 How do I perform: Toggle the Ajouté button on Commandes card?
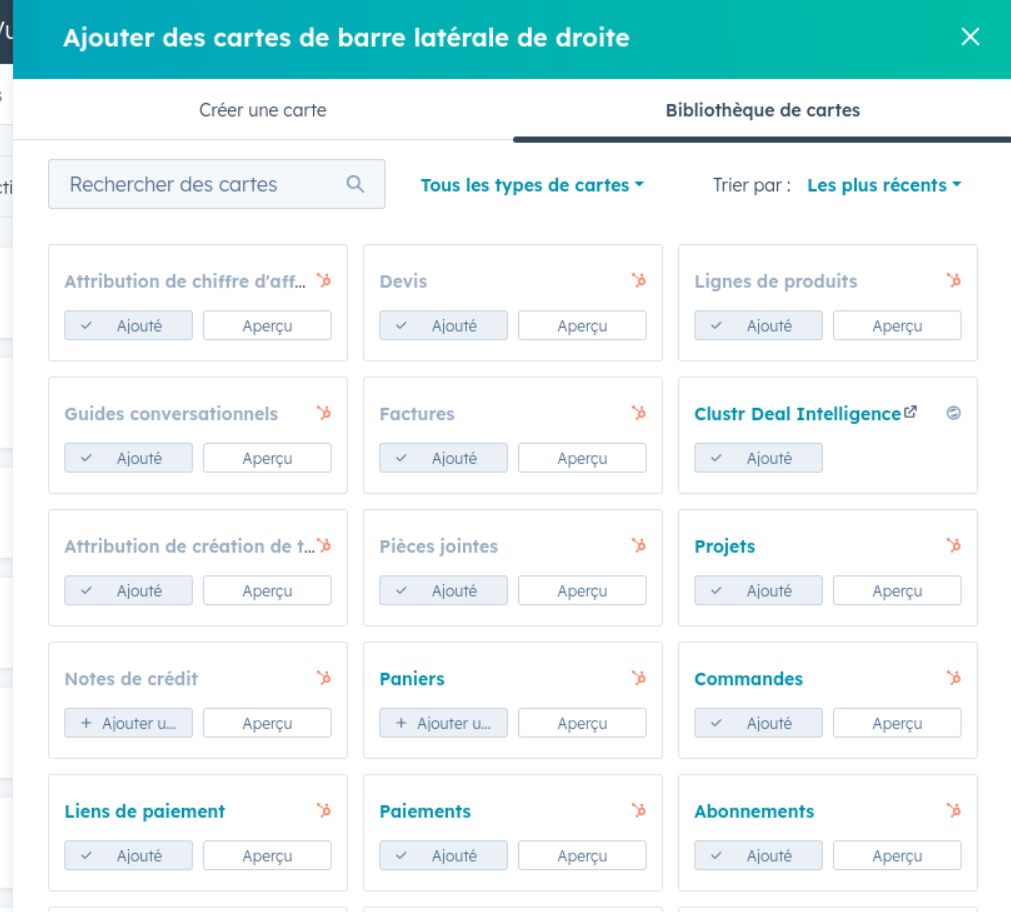758,723
